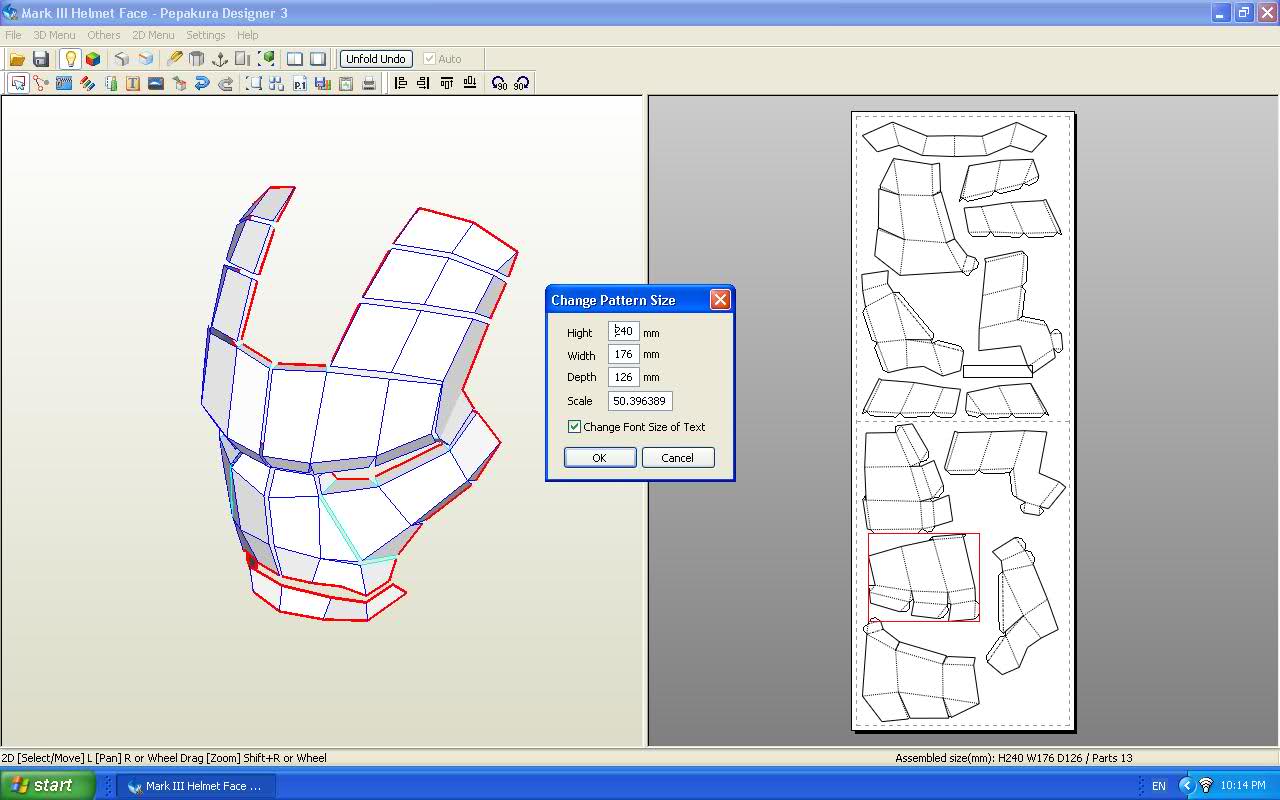Click the gray cylinder icon
Viewport: 1280px width, 800px height.
click(197, 59)
